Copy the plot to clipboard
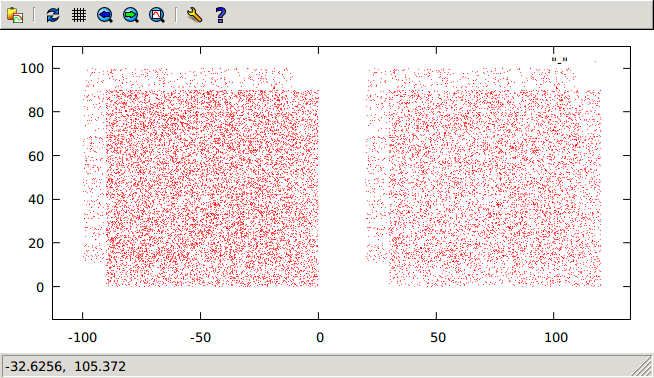The image size is (654, 378). pyautogui.click(x=15, y=15)
